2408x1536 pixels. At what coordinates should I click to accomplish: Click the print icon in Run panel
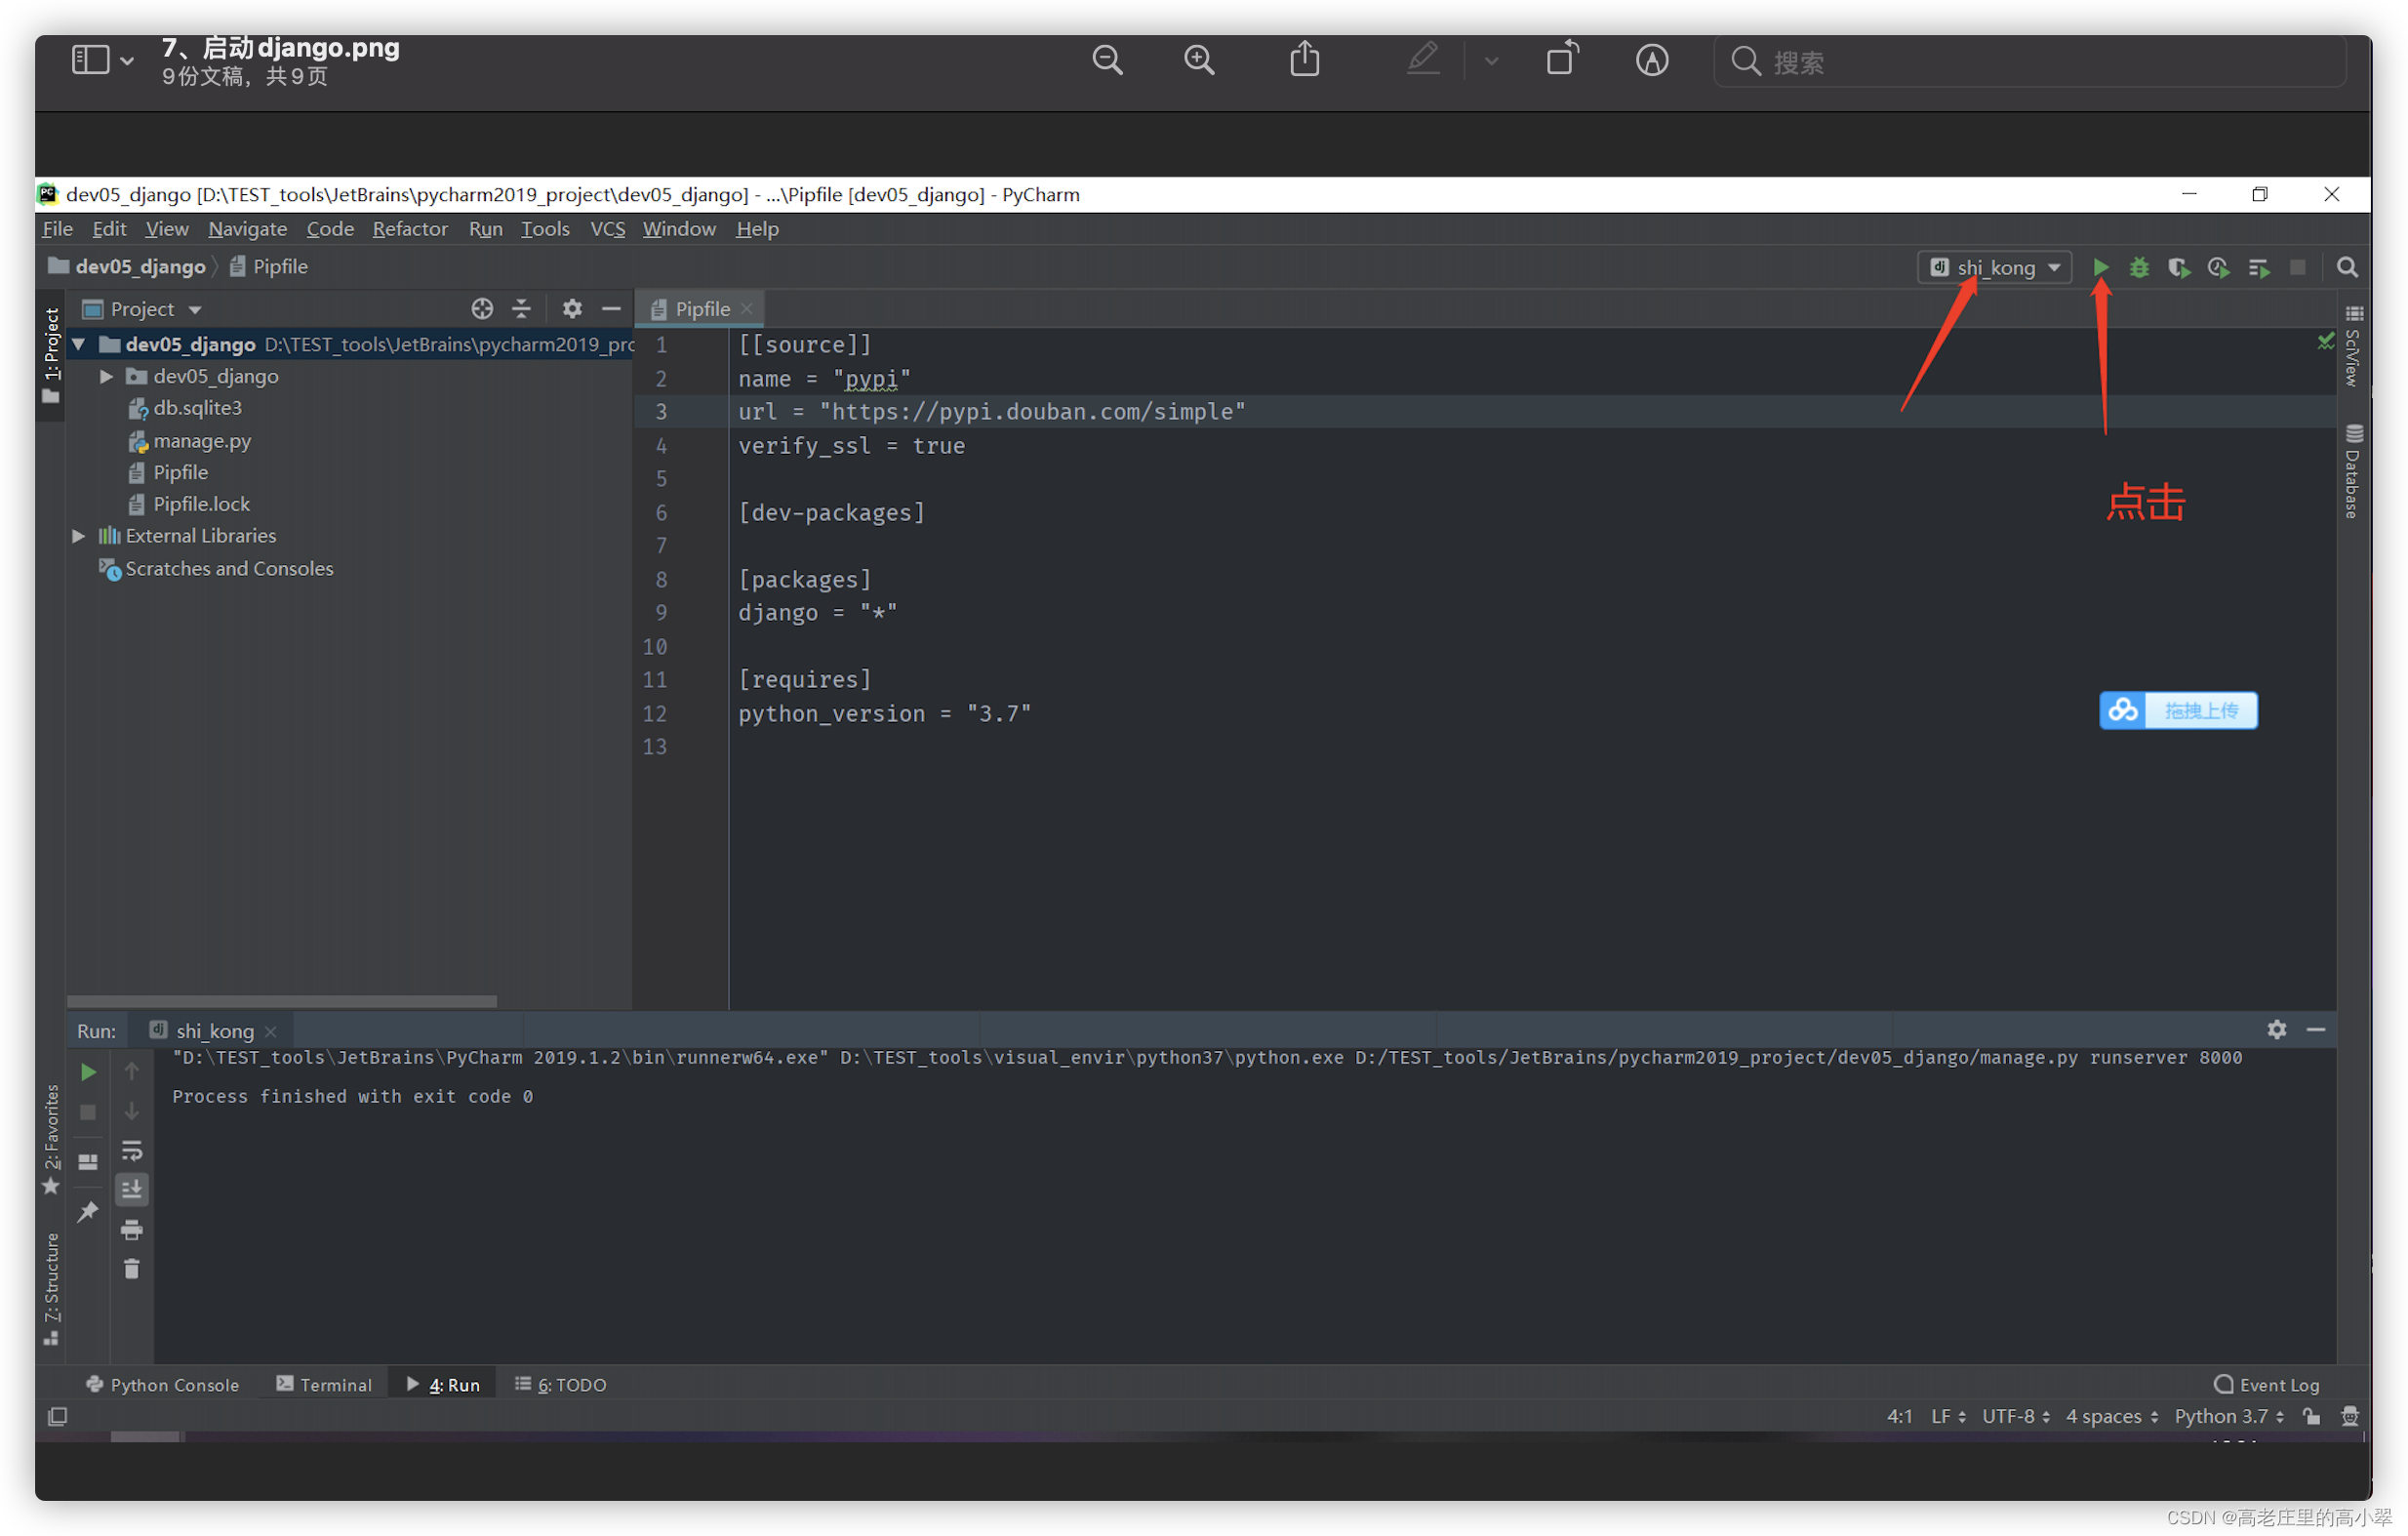pos(131,1230)
